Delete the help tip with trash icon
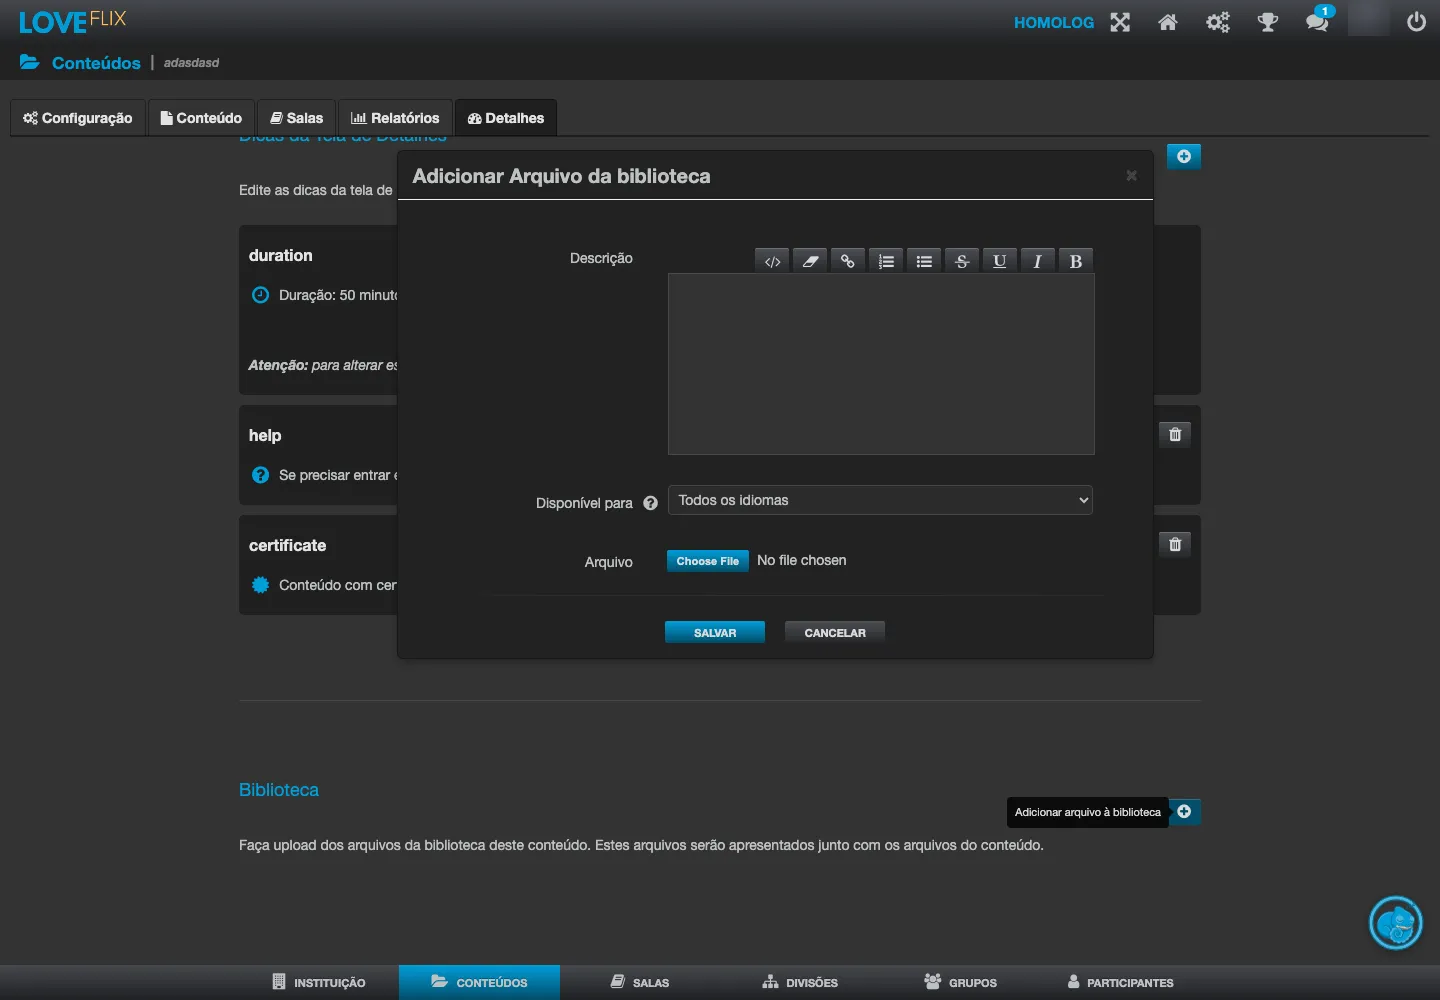The image size is (1440, 1000). coord(1175,434)
